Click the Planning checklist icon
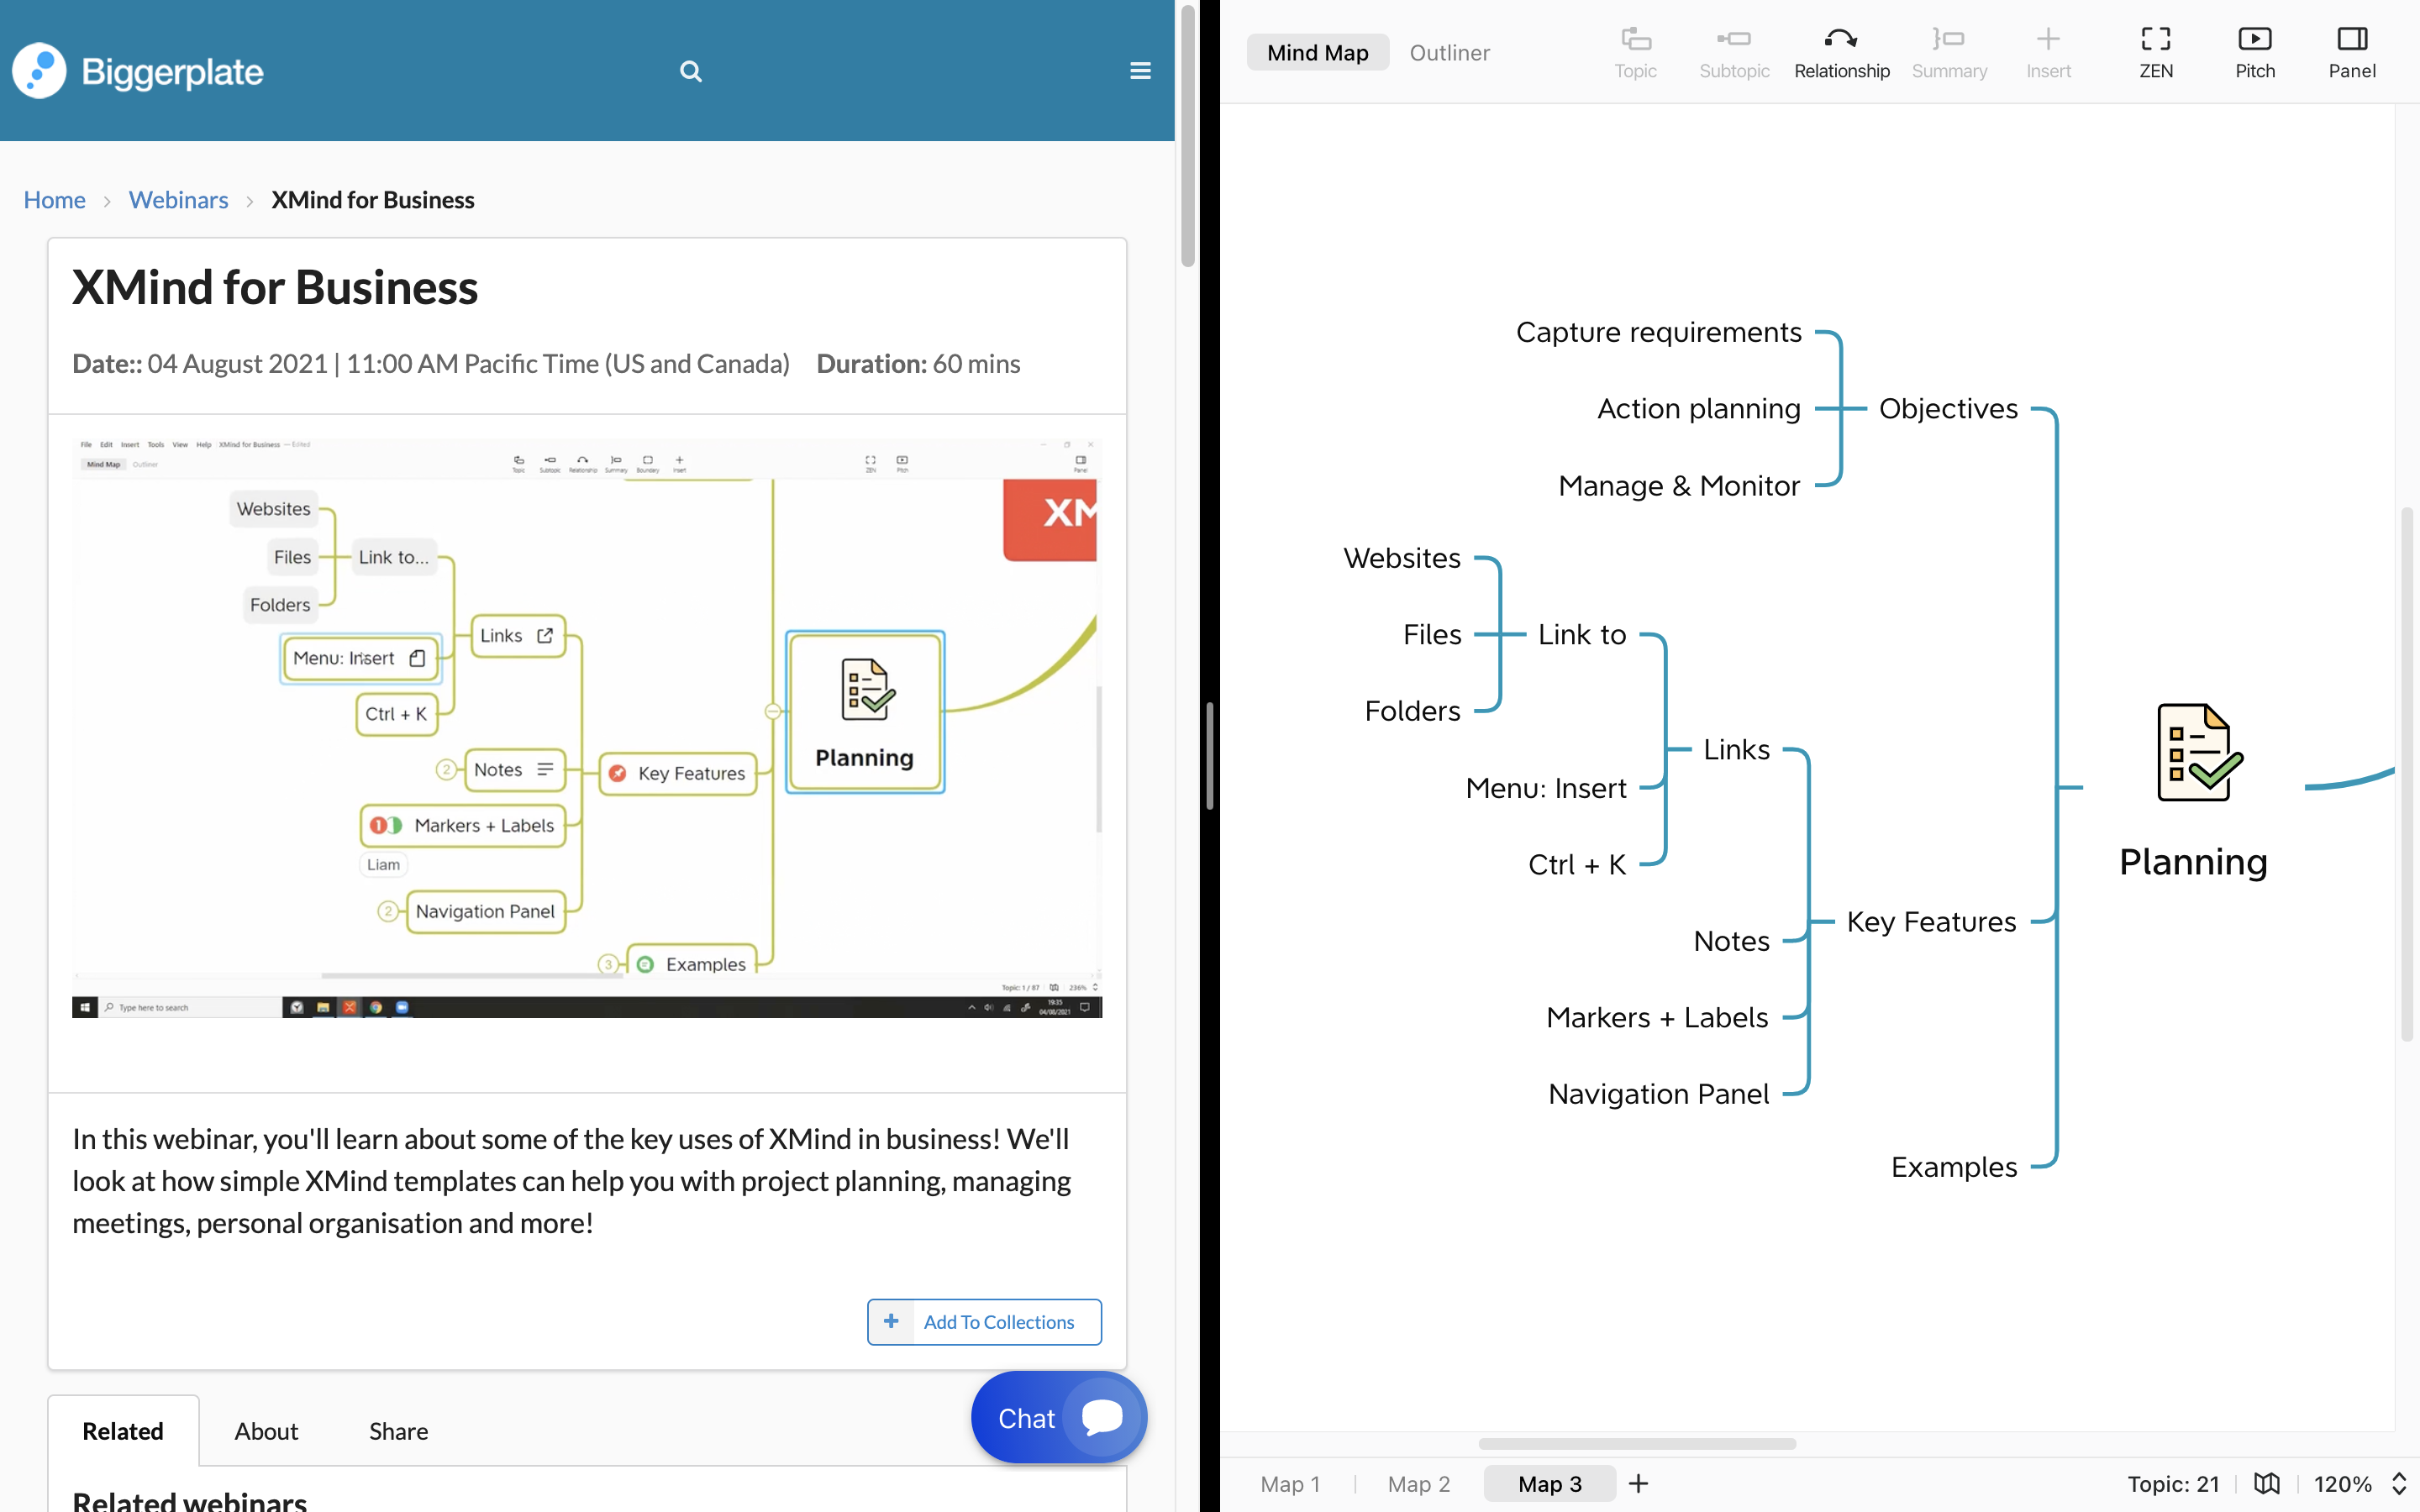 click(x=2199, y=753)
